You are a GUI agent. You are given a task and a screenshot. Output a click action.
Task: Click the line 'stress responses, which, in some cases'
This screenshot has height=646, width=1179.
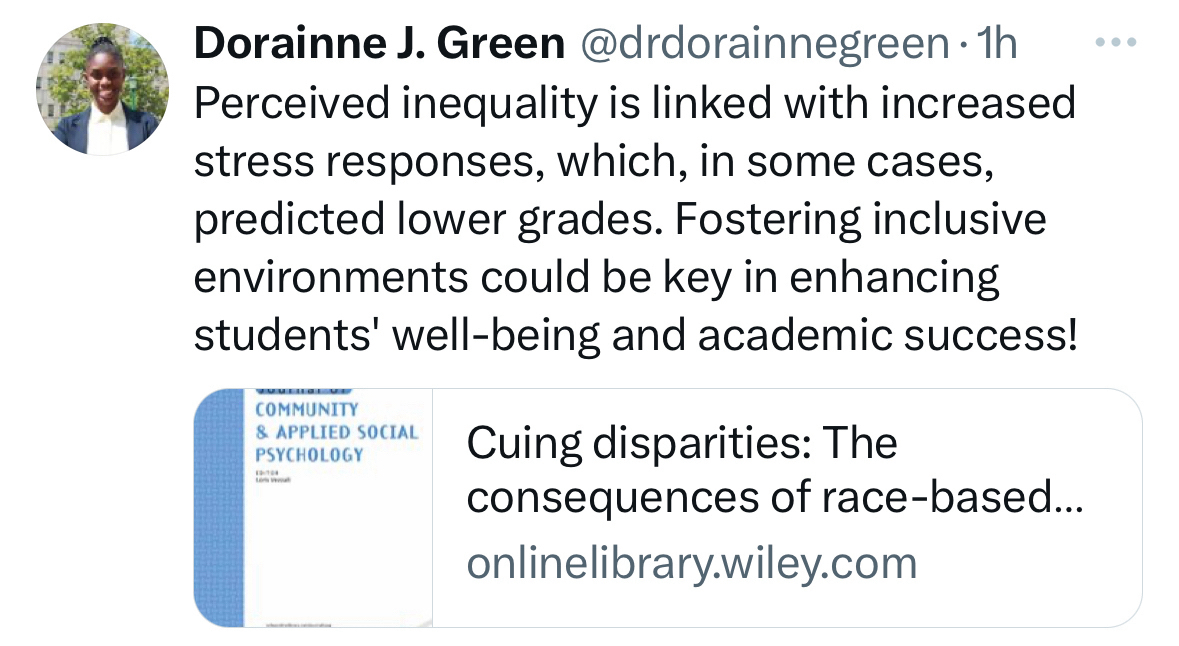click(593, 162)
